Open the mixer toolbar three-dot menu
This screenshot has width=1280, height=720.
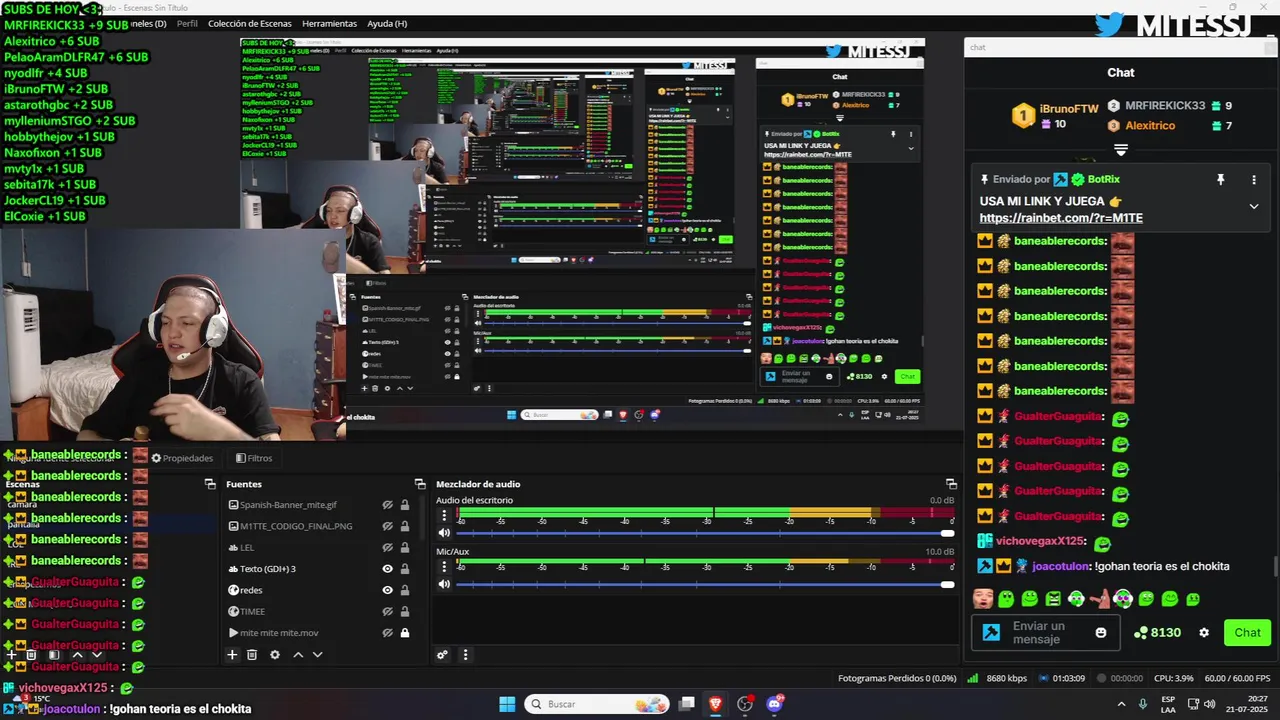pos(465,655)
